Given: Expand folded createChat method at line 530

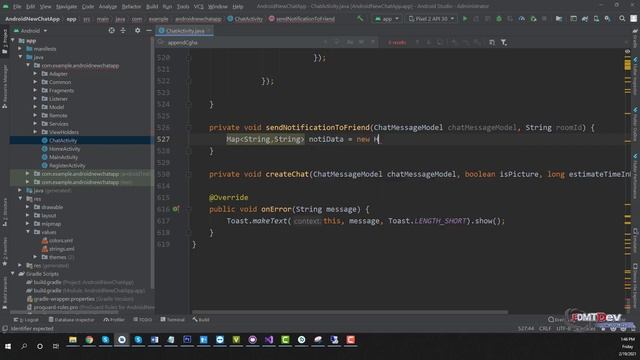Looking at the screenshot, I should 188,174.
